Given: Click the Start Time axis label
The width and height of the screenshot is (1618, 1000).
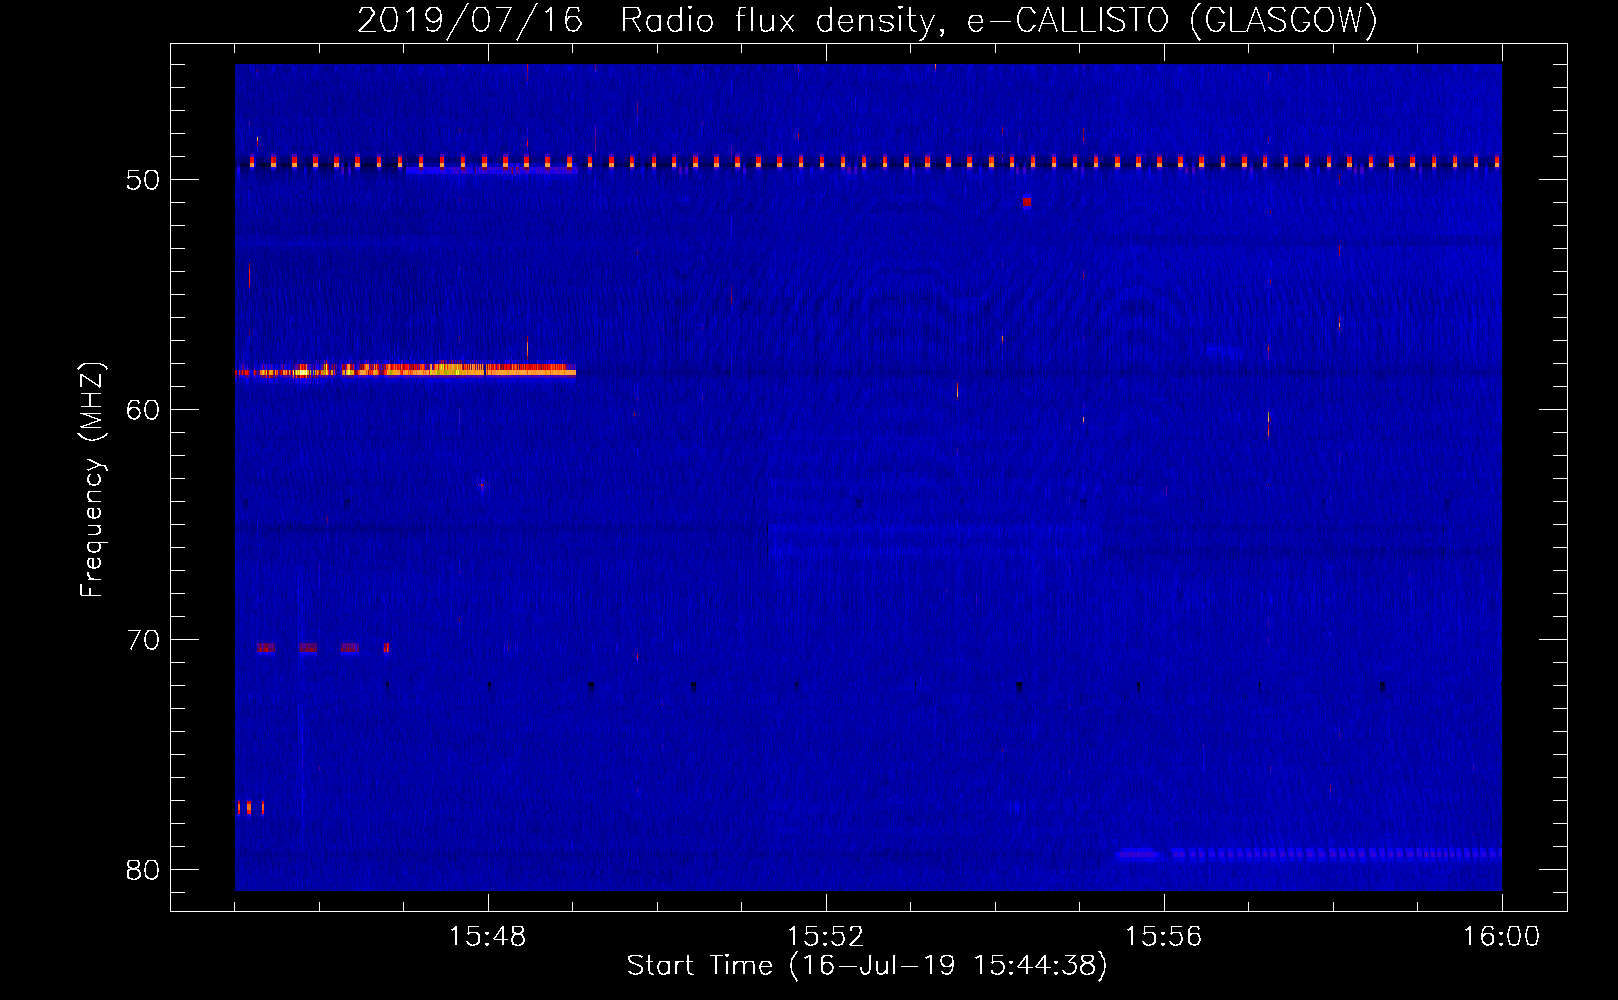Looking at the screenshot, I should tap(867, 966).
